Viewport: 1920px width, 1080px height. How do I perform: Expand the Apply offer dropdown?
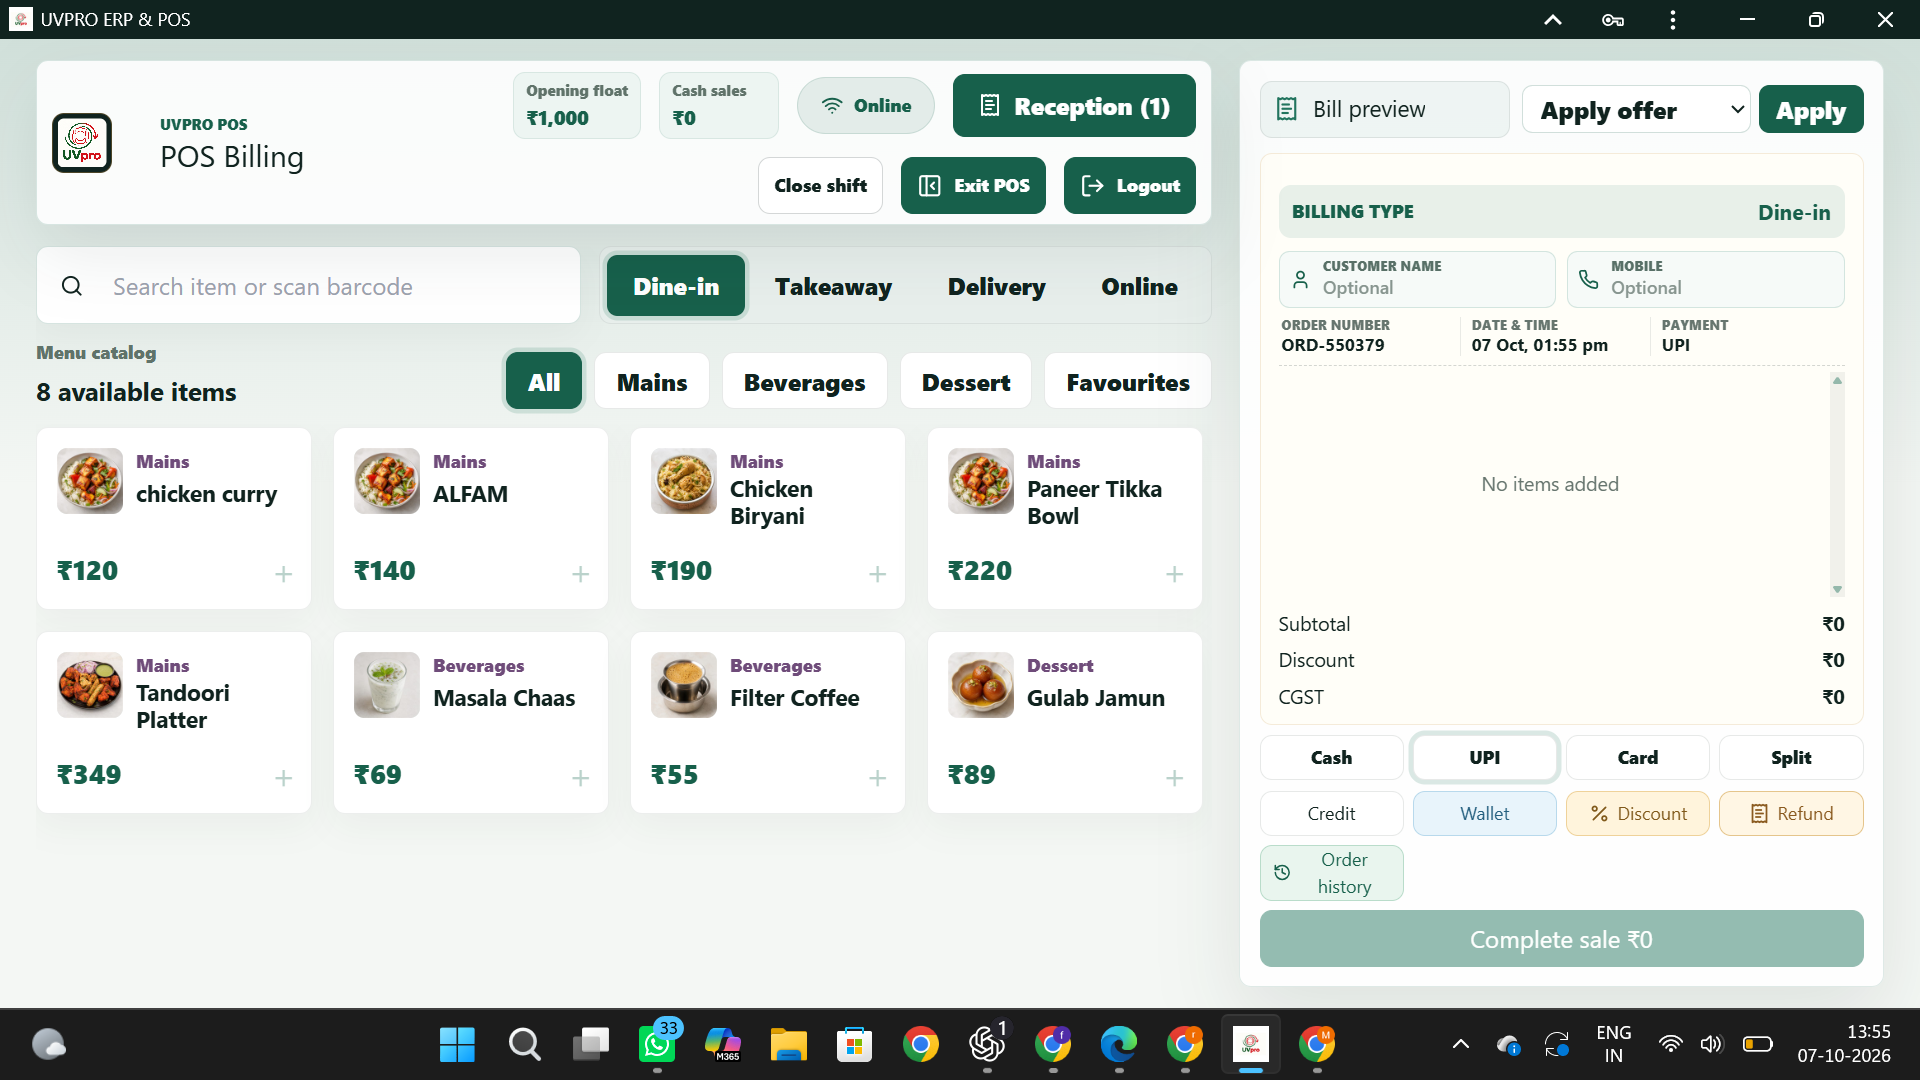[x=1635, y=110]
